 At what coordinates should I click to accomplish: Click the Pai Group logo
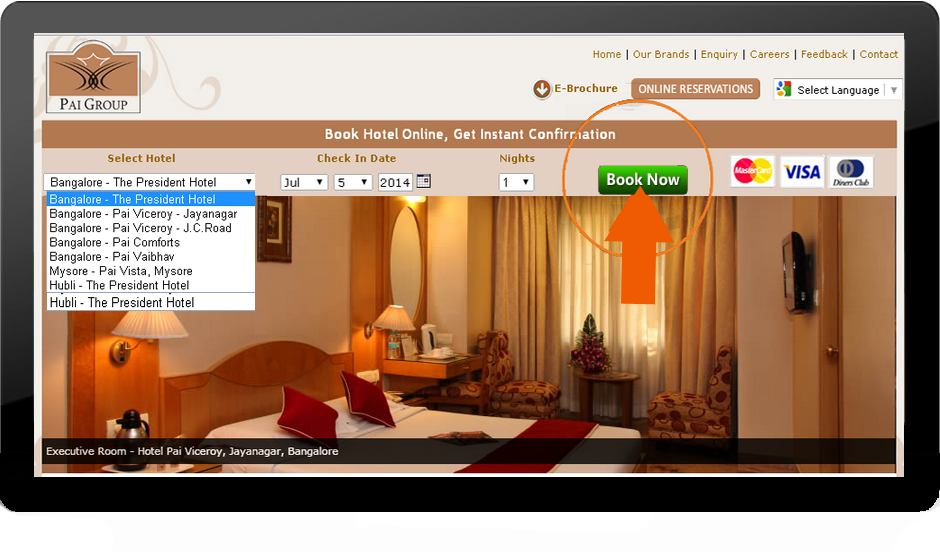(x=94, y=79)
